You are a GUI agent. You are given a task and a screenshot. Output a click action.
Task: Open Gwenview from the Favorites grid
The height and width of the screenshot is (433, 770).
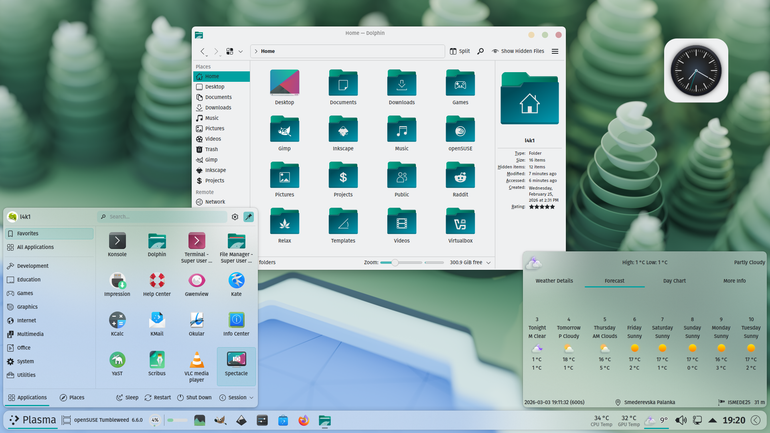tap(196, 284)
